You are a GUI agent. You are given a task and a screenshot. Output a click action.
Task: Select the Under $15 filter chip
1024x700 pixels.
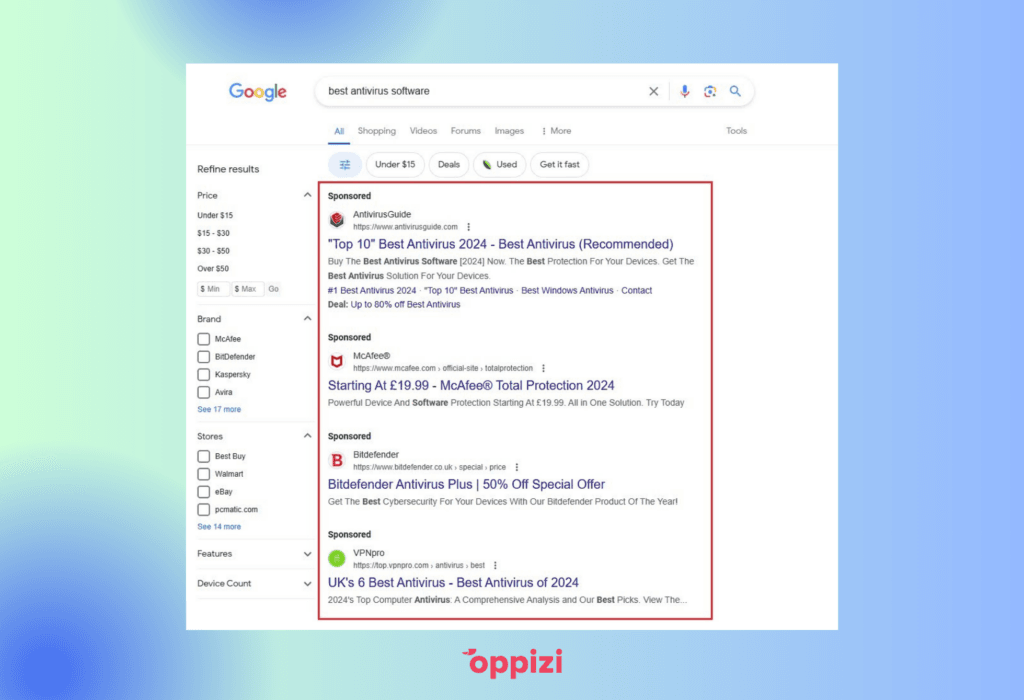click(395, 165)
